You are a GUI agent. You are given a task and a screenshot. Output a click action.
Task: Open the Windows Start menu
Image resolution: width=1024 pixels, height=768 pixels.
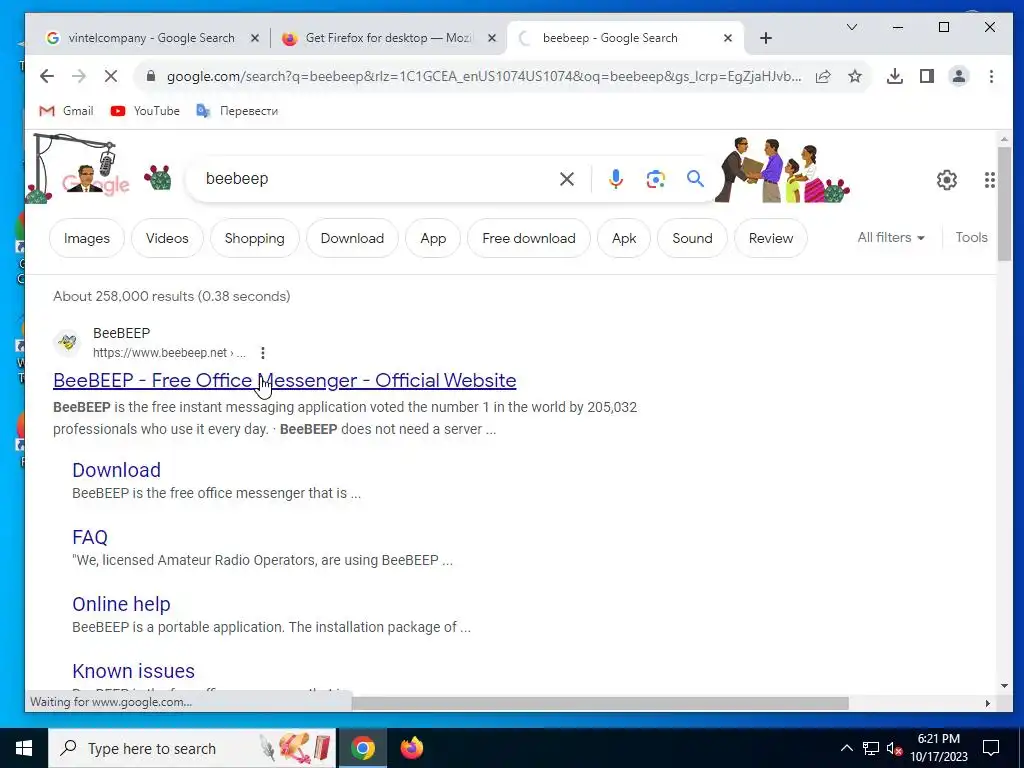(x=24, y=748)
